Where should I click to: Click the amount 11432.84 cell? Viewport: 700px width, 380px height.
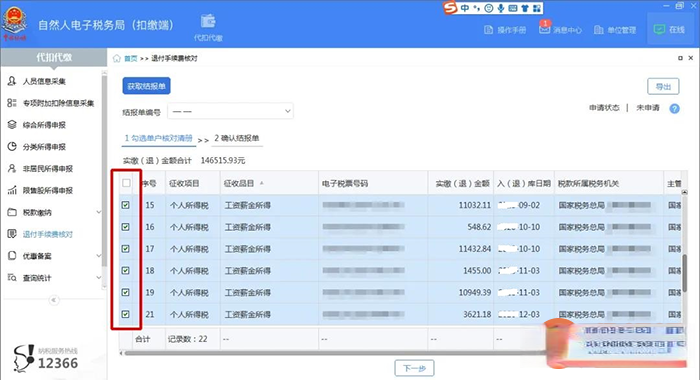475,249
